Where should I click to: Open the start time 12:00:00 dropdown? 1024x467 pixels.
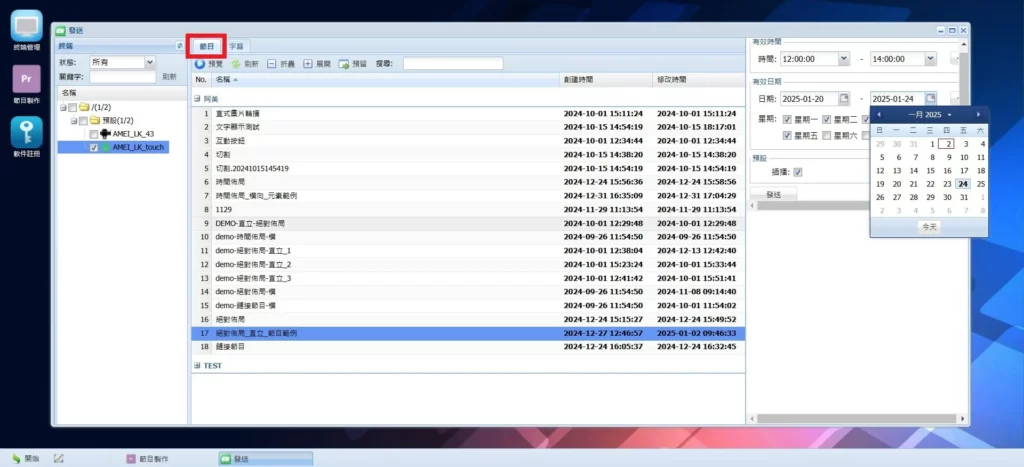click(843, 60)
